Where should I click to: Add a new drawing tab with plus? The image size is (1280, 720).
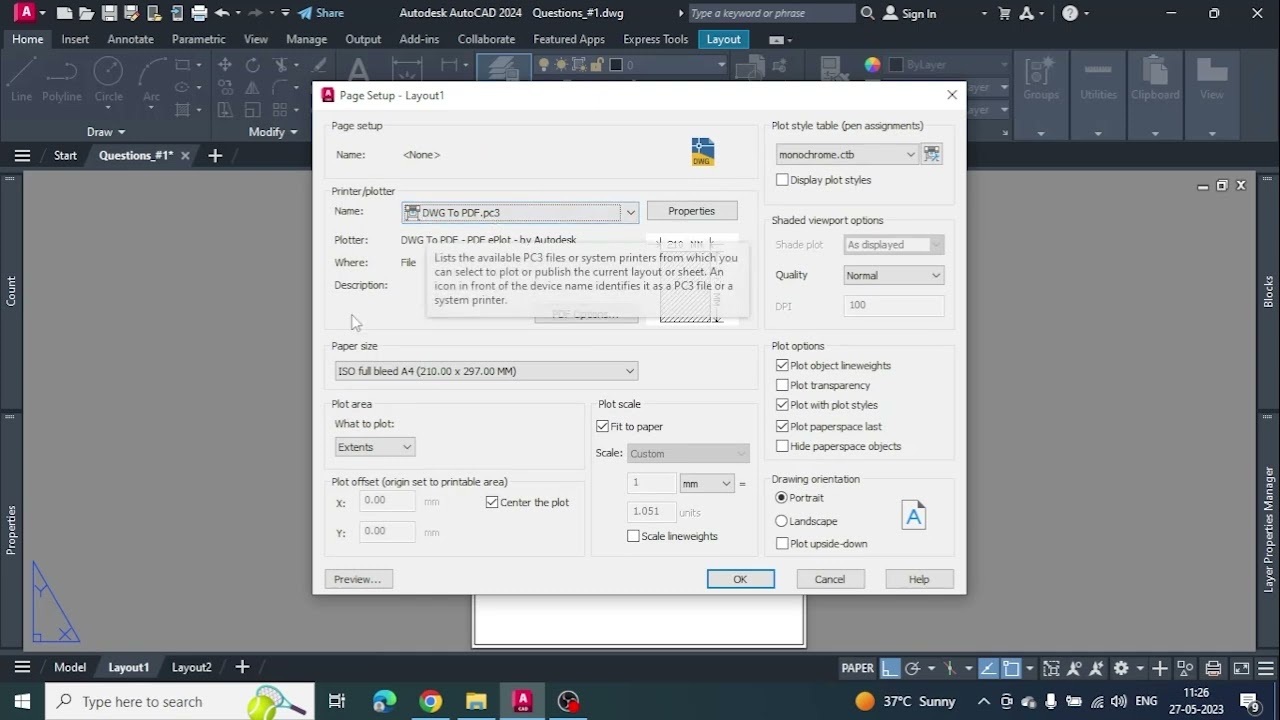point(214,155)
